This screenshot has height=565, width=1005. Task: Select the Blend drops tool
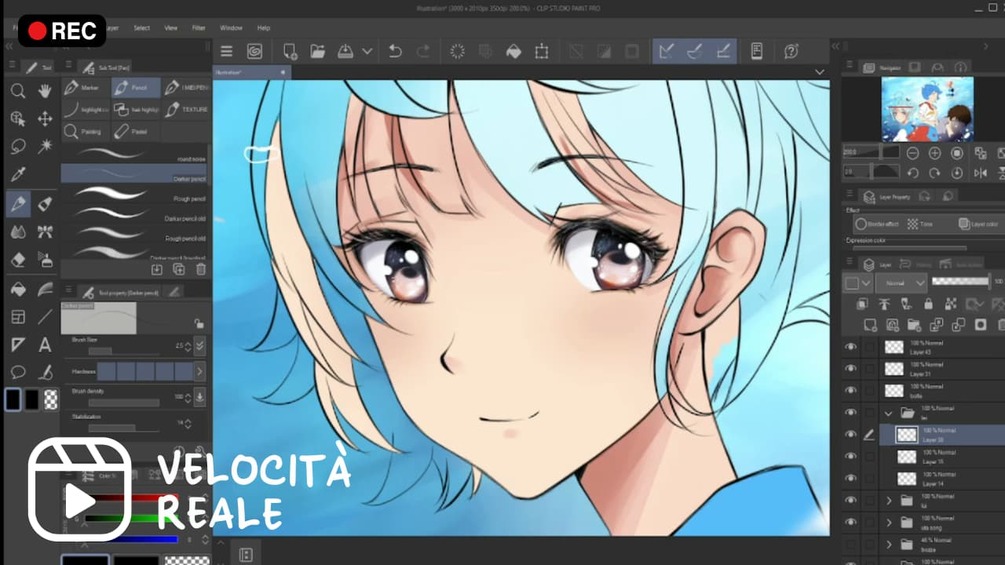18,231
